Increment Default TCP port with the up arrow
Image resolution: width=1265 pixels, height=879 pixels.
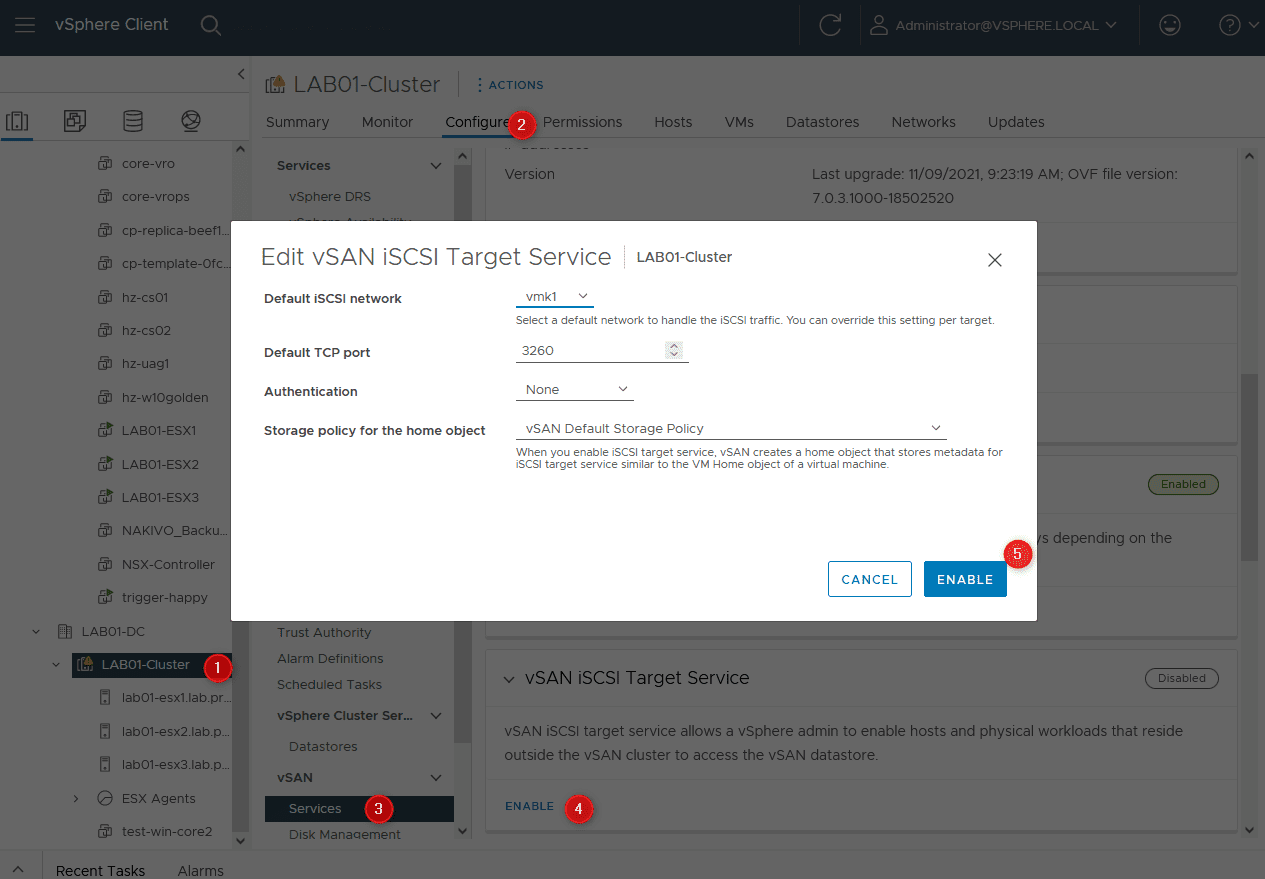click(x=675, y=346)
